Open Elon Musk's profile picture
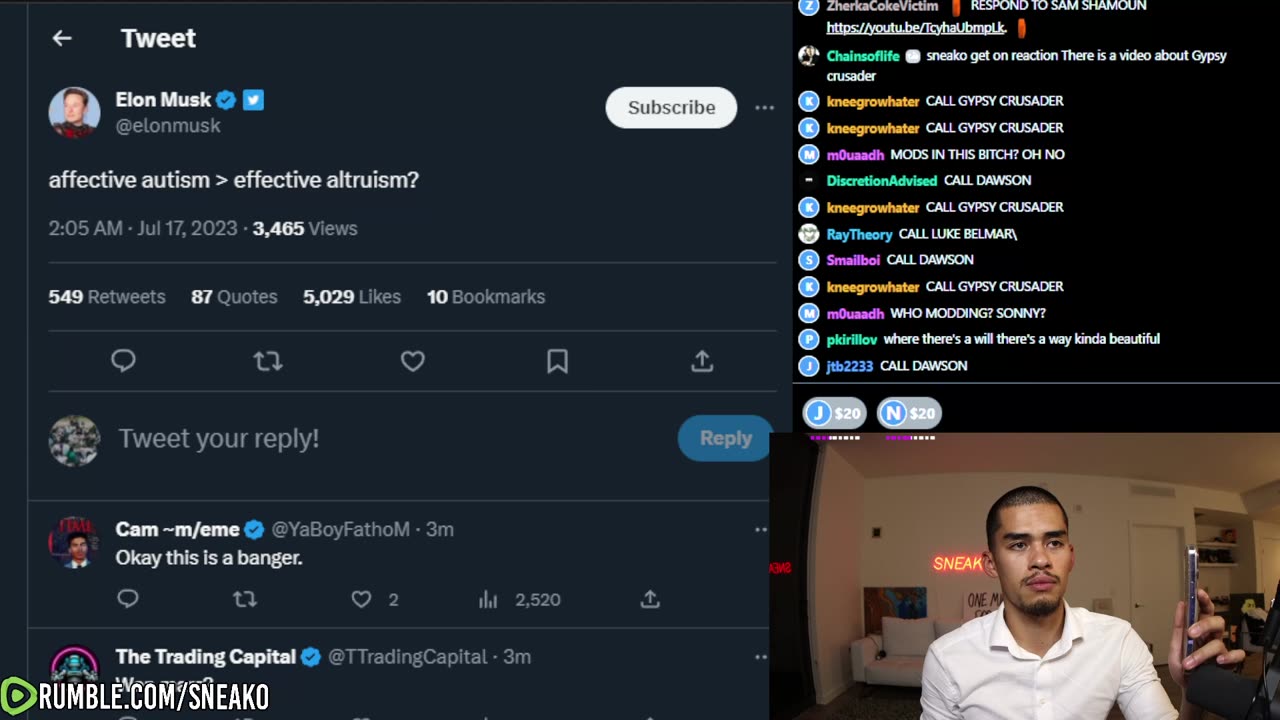 coord(74,112)
